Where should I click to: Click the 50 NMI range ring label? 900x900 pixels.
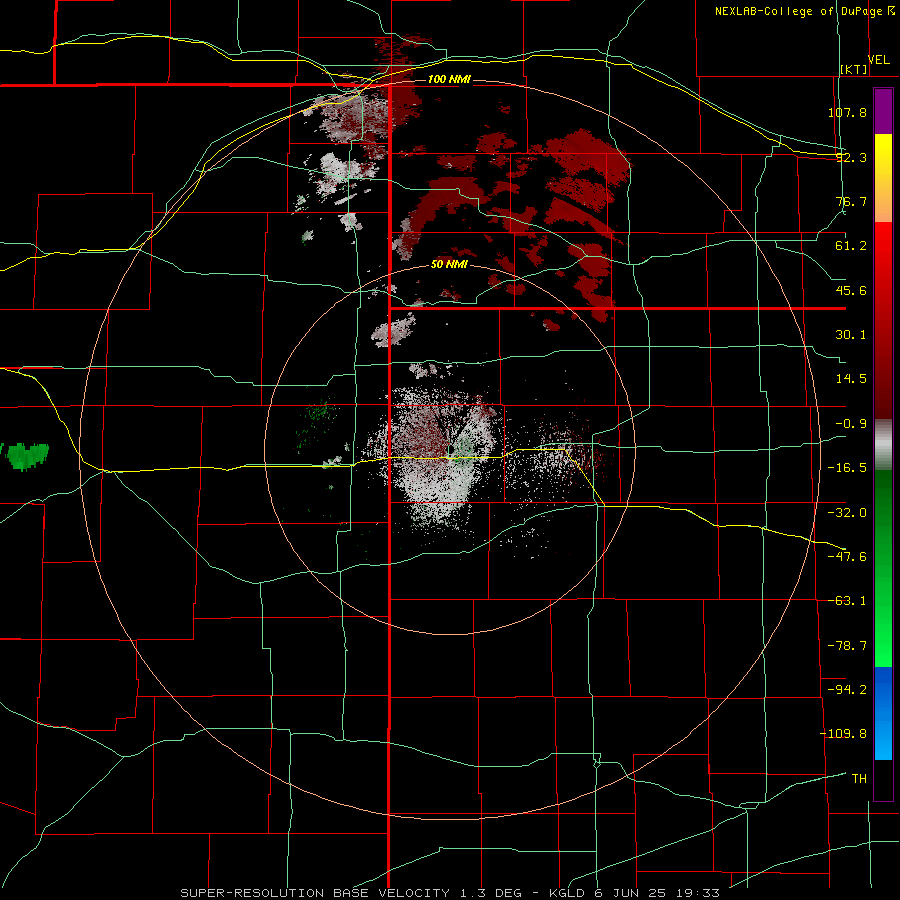click(x=449, y=265)
